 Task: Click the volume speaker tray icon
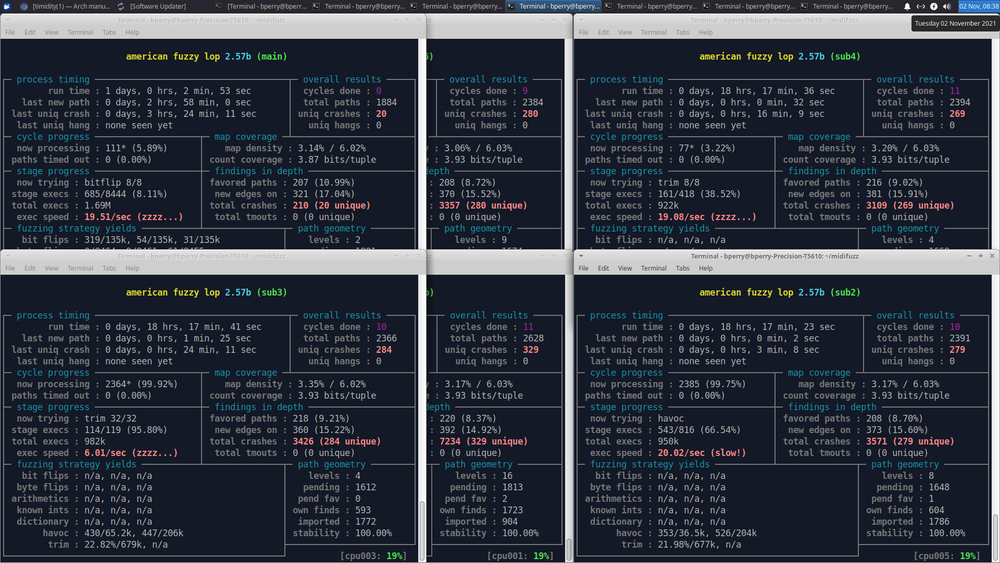(947, 6)
